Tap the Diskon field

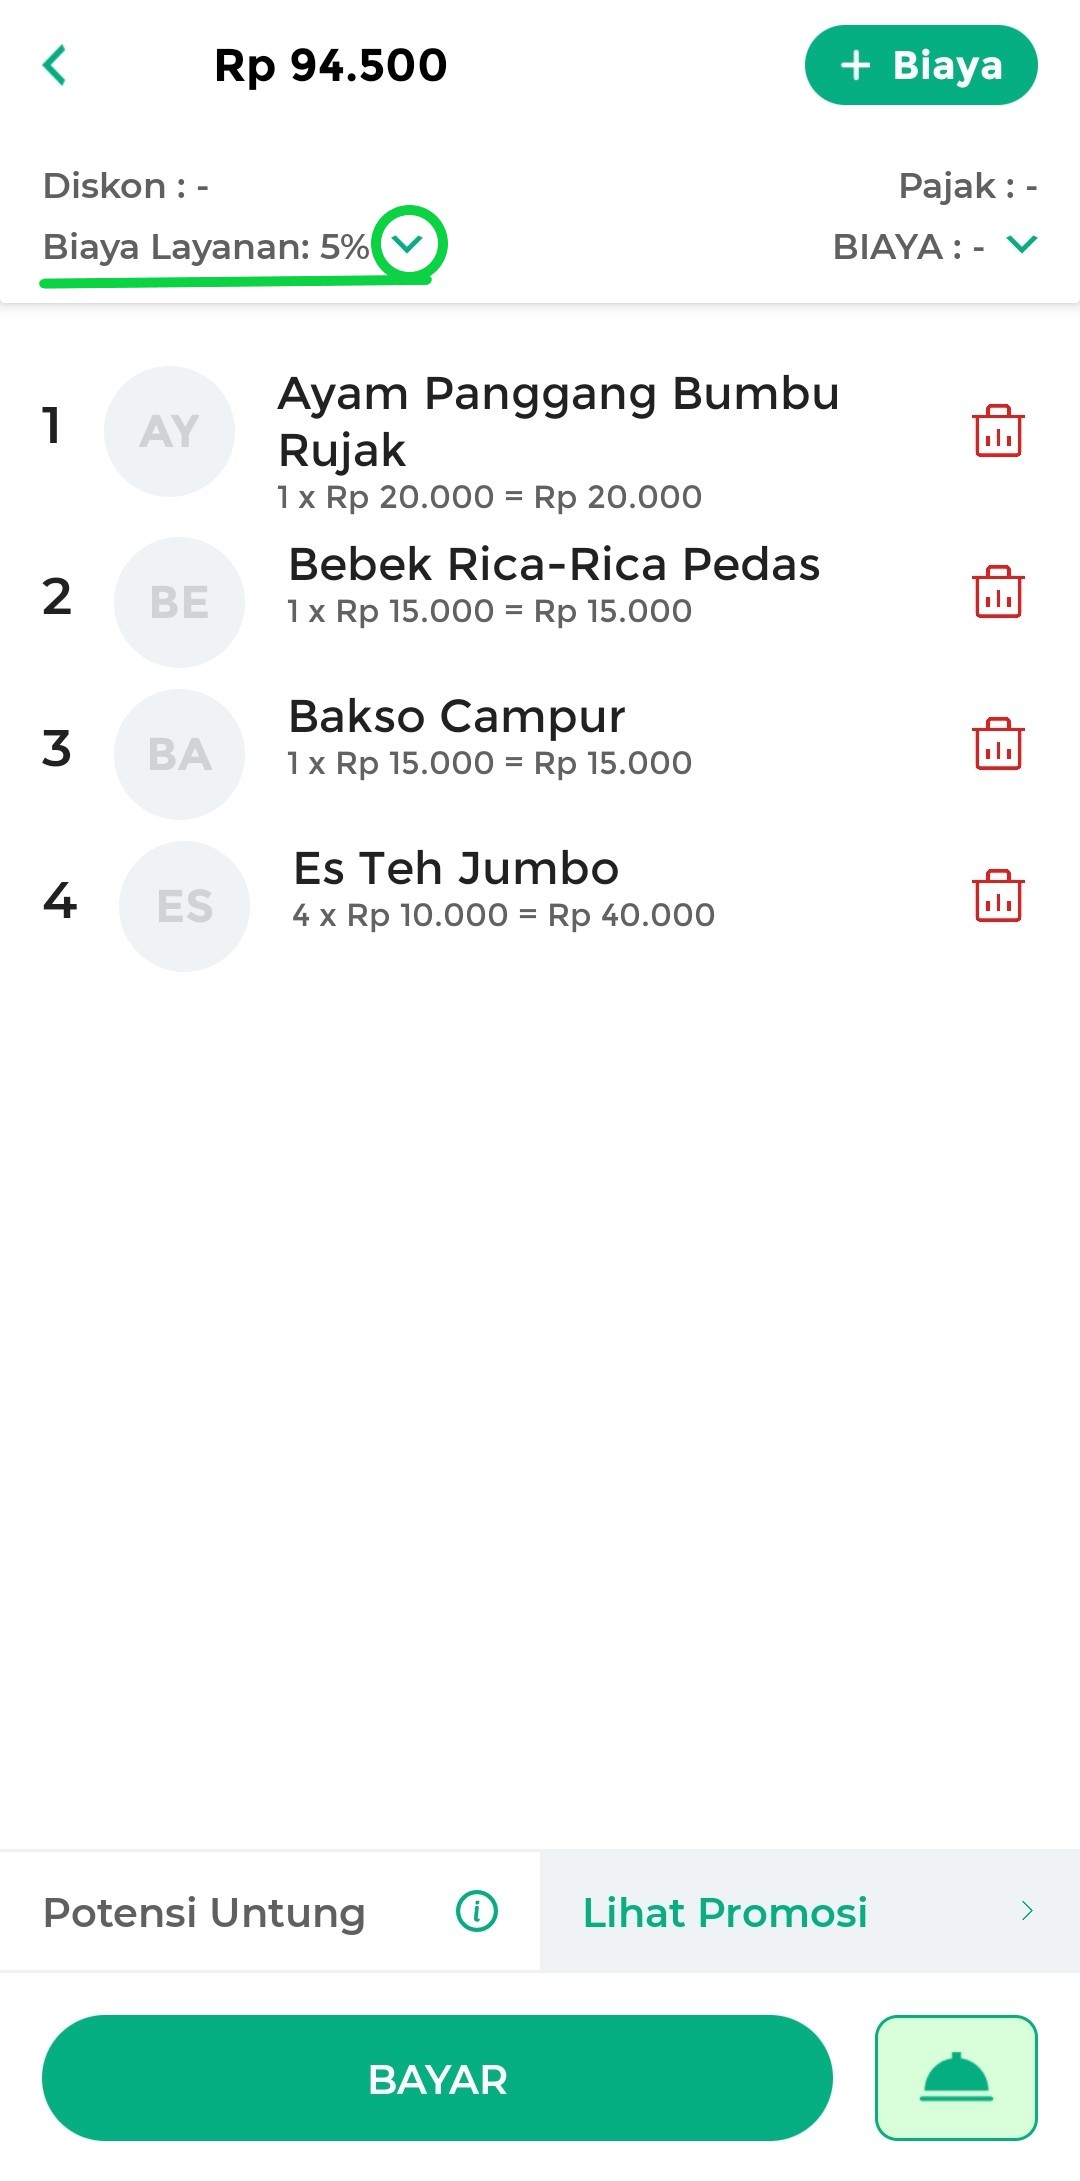click(126, 186)
